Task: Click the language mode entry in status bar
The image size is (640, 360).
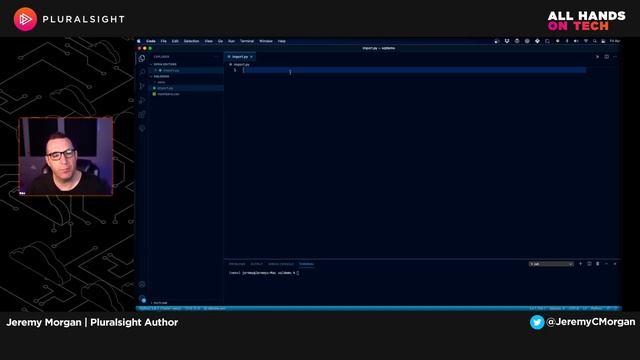Action: (596, 308)
